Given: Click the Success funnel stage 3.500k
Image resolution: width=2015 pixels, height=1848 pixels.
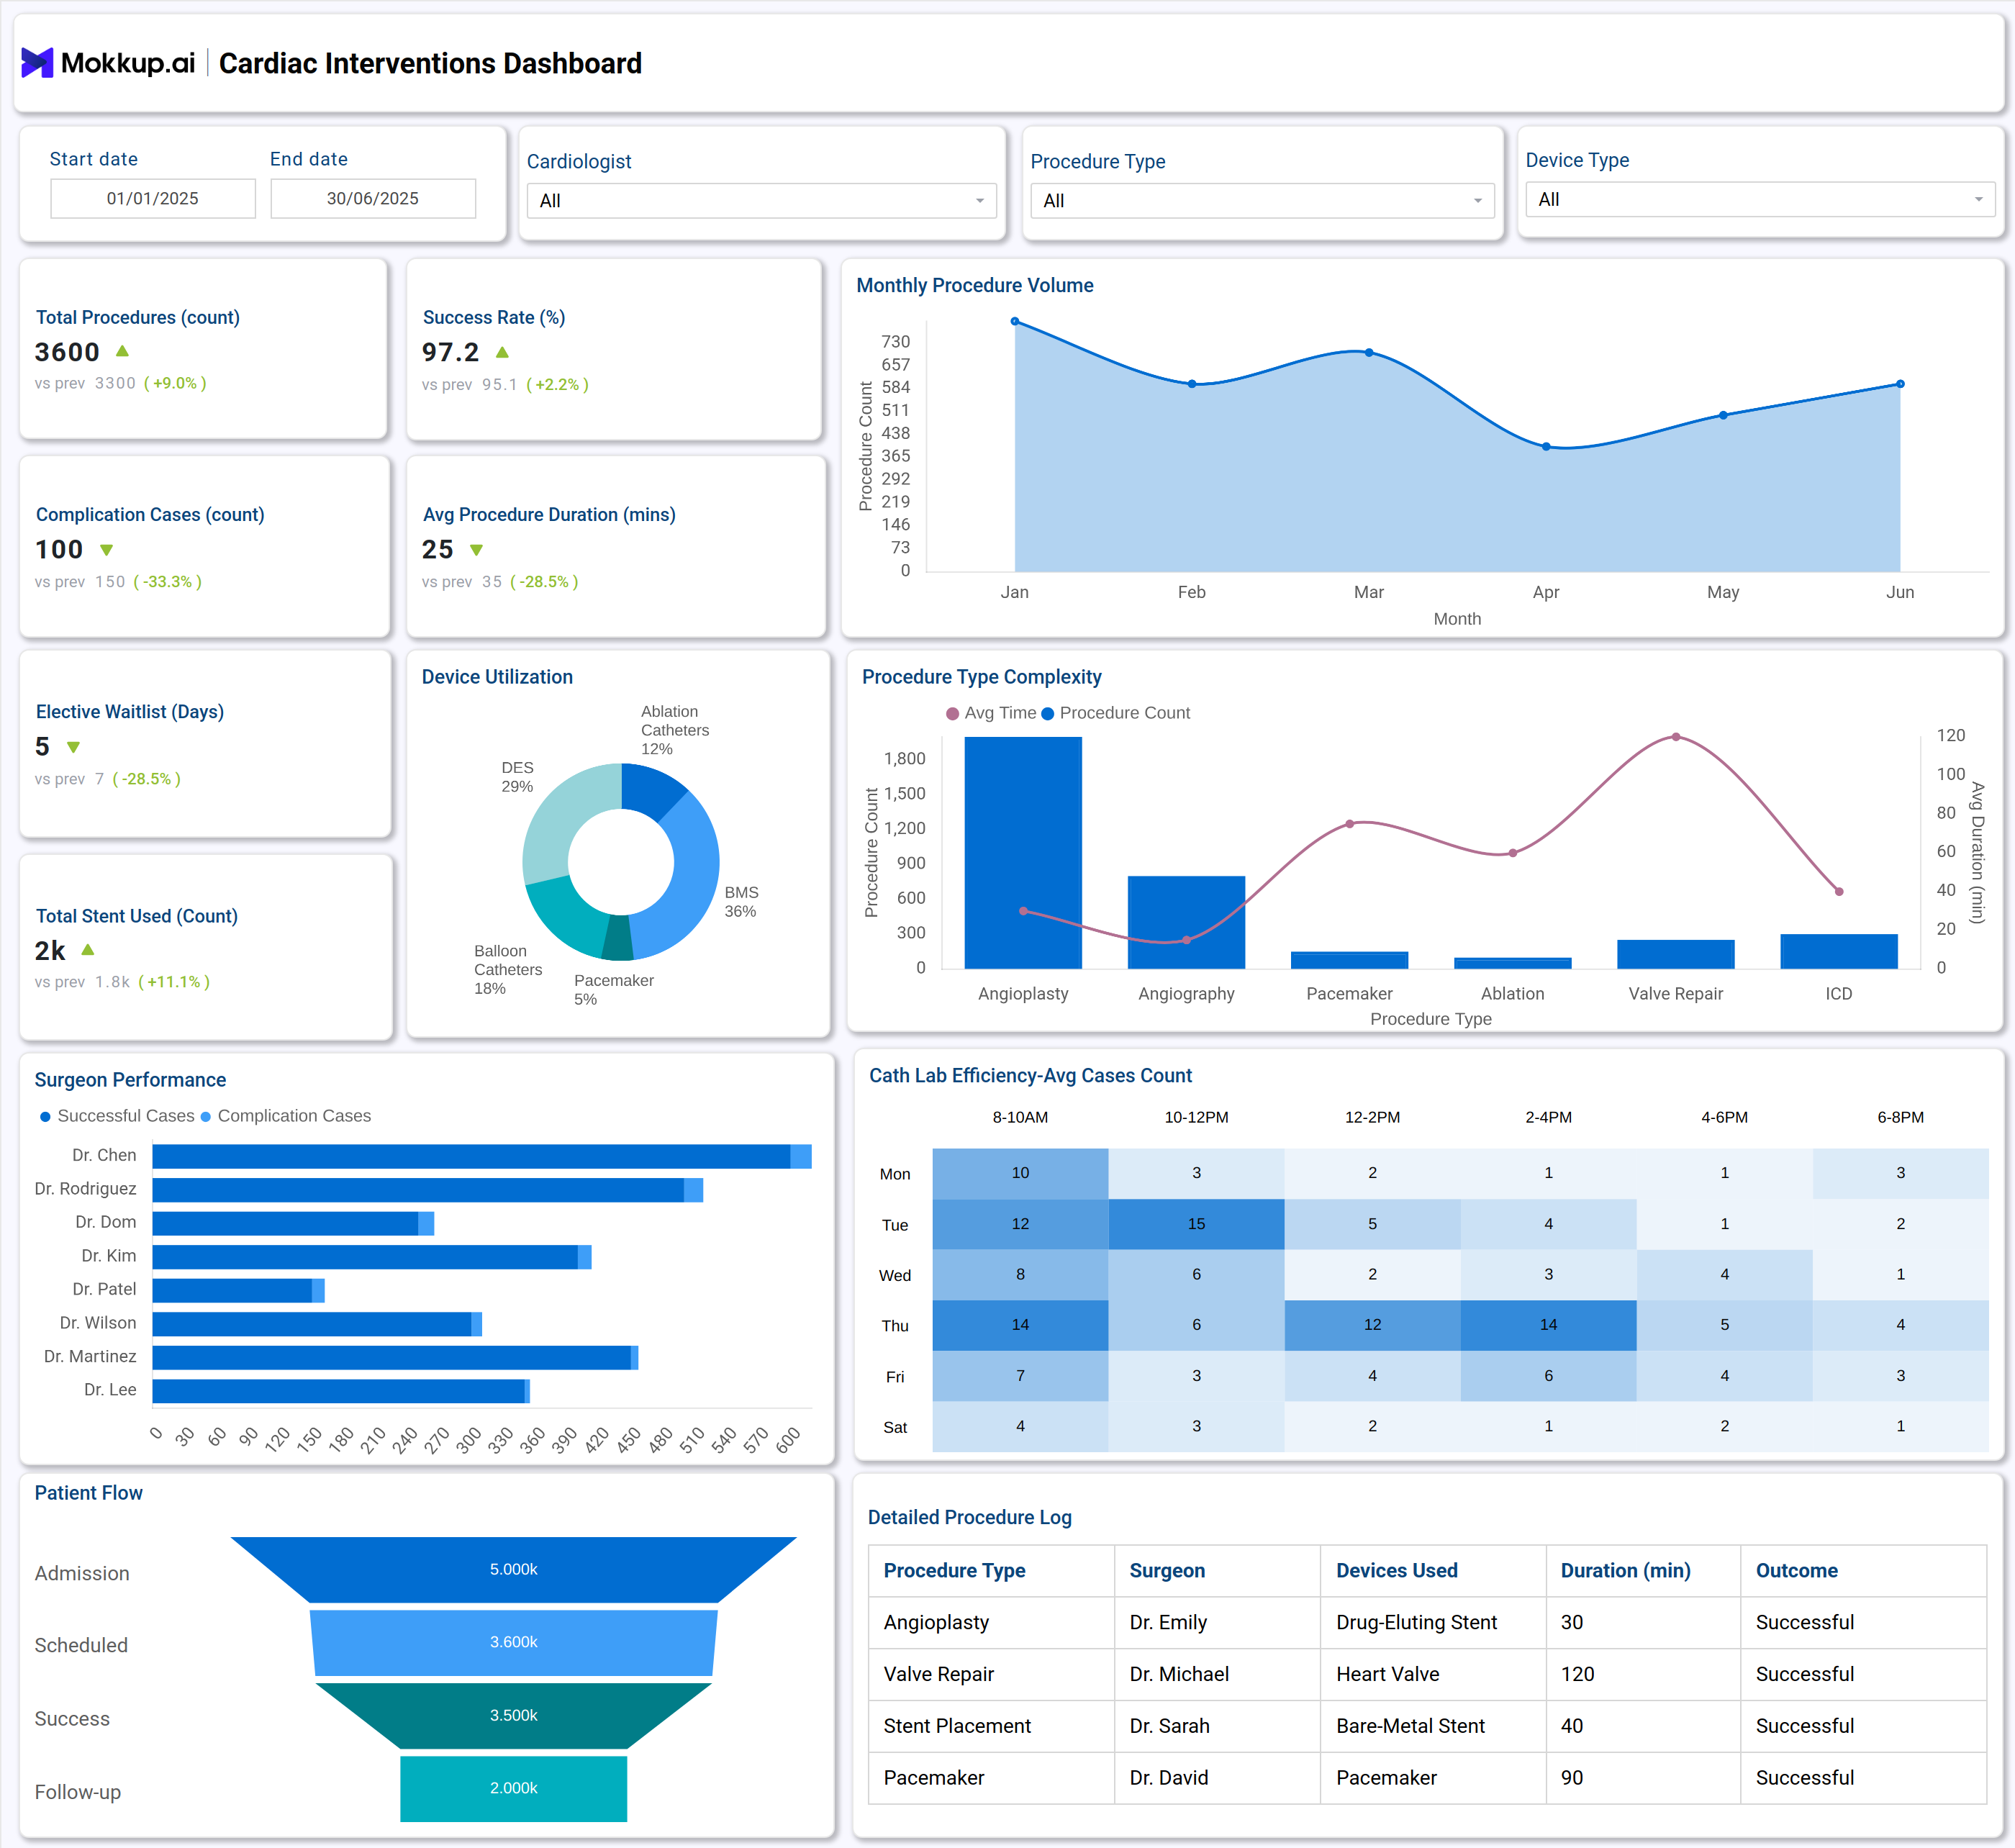Looking at the screenshot, I should point(514,1716).
